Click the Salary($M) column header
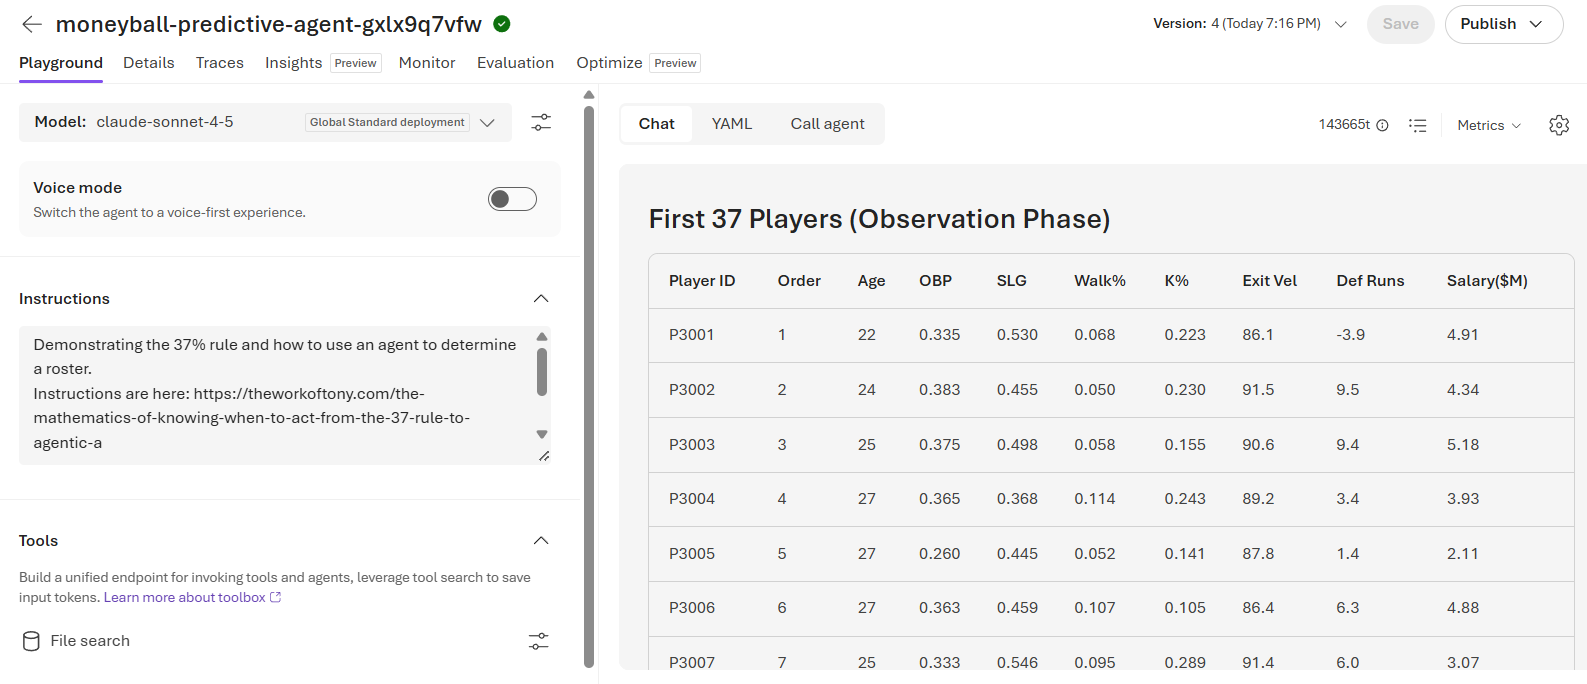The image size is (1587, 684). tap(1487, 281)
